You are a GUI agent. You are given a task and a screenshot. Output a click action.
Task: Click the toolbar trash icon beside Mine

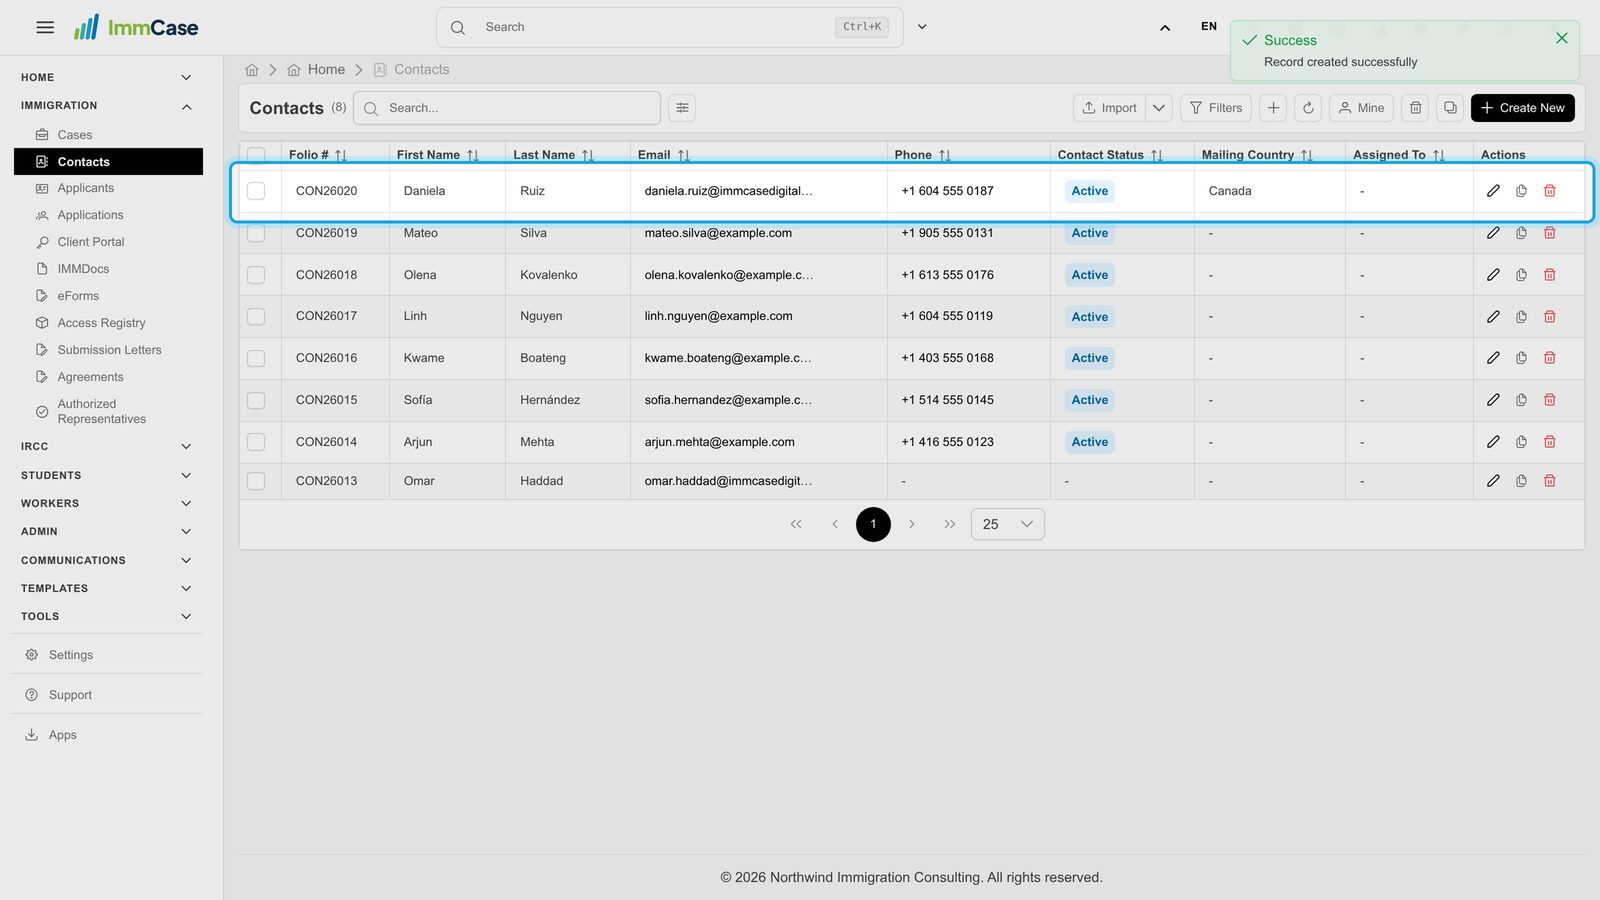[1415, 108]
